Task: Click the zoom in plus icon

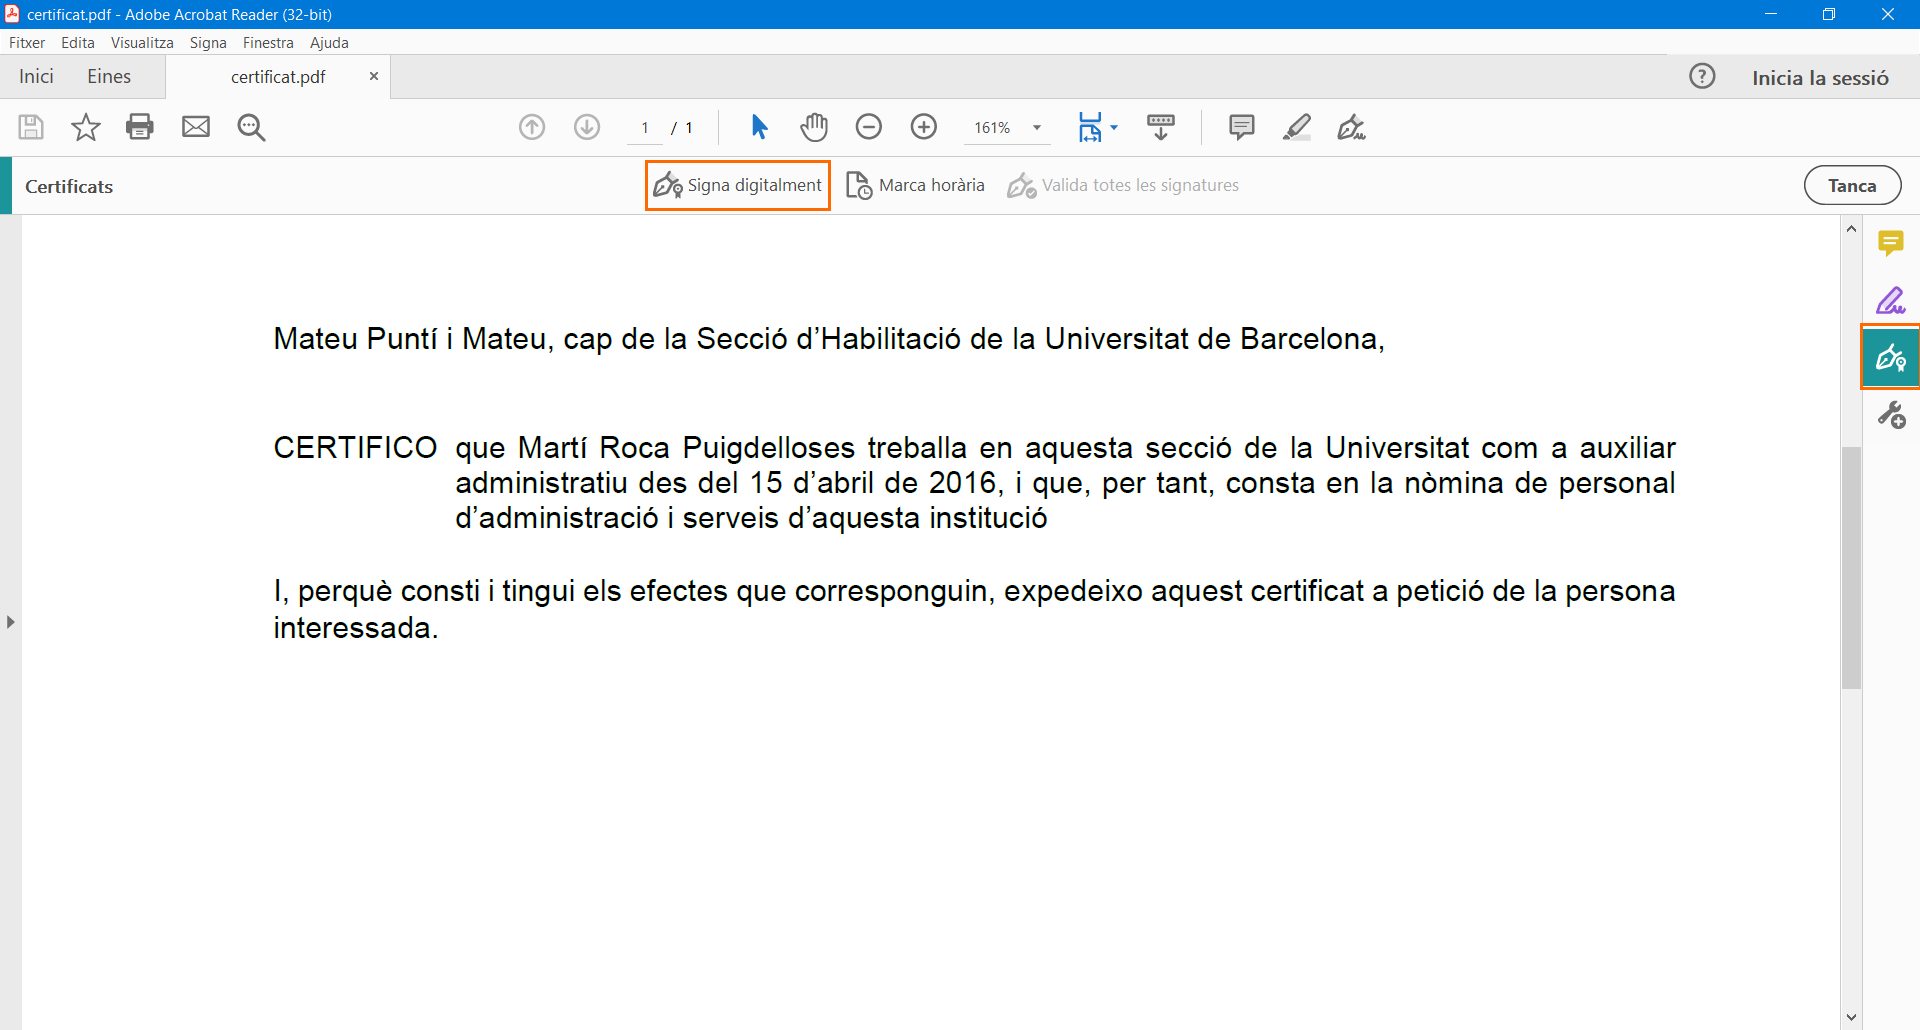Action: point(924,127)
